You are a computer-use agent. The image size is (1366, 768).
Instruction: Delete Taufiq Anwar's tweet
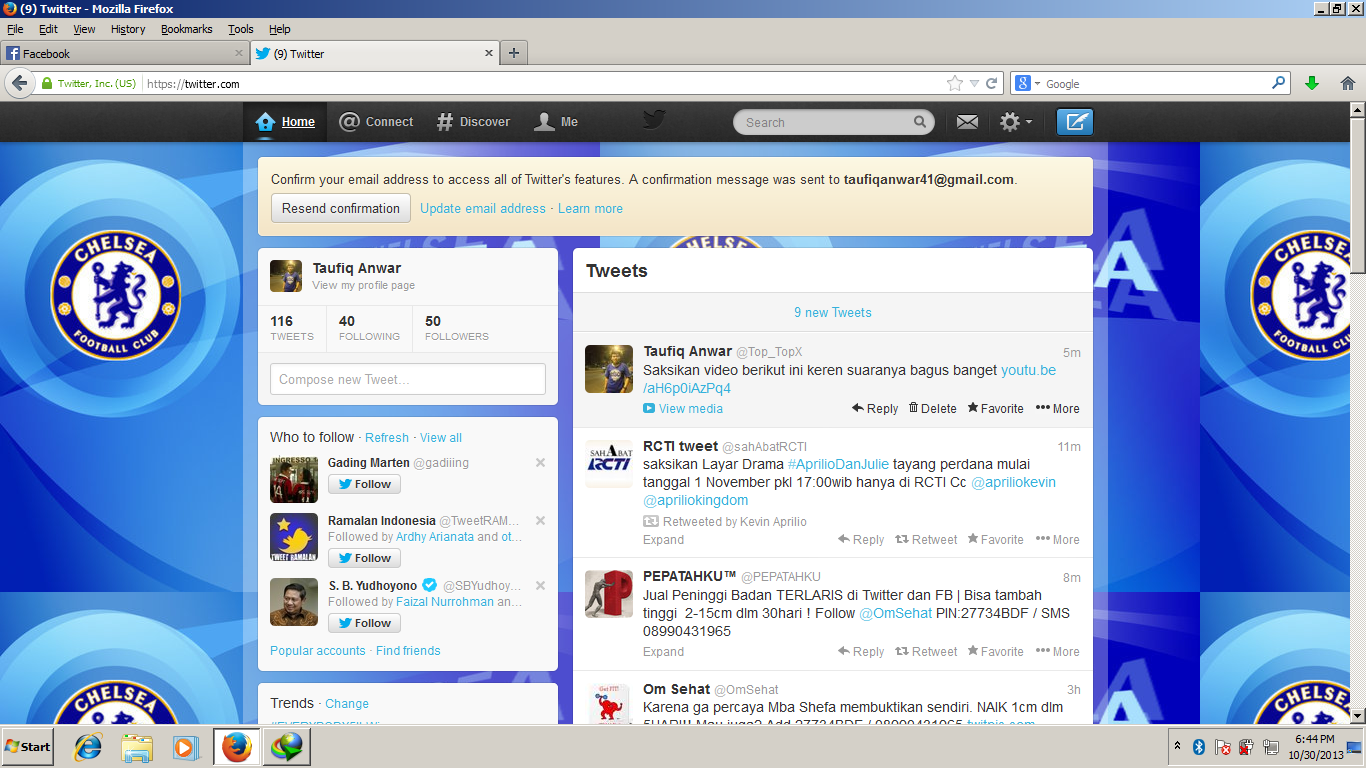click(x=932, y=408)
